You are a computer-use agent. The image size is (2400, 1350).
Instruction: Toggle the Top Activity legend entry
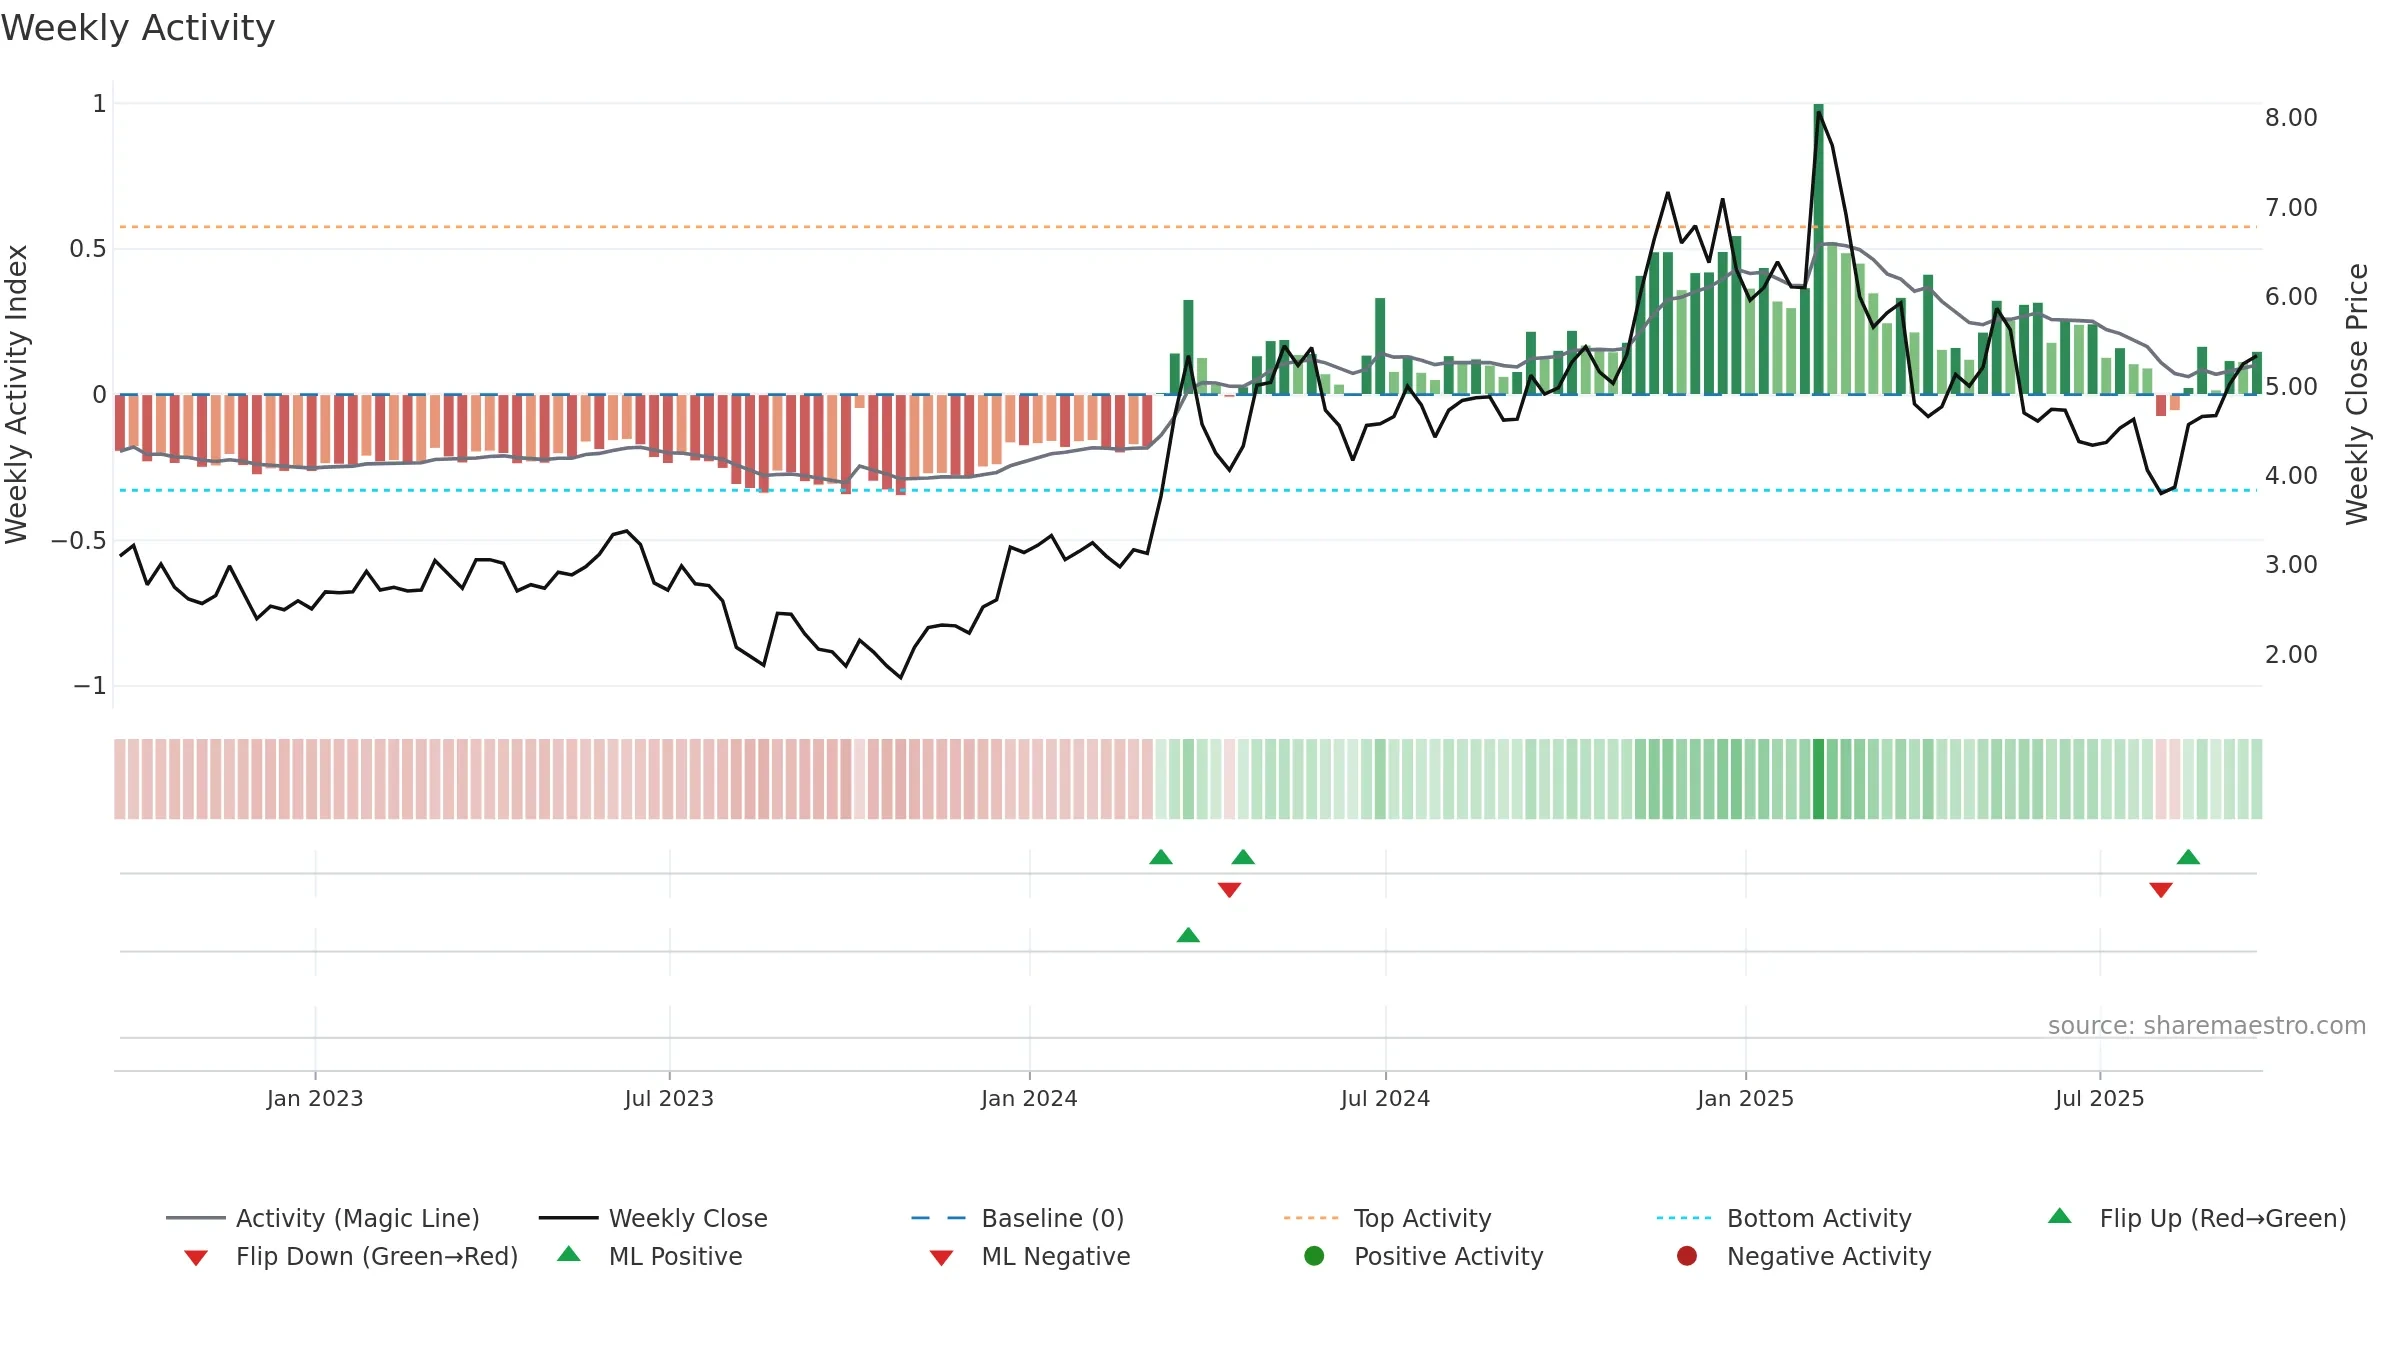(1388, 1218)
